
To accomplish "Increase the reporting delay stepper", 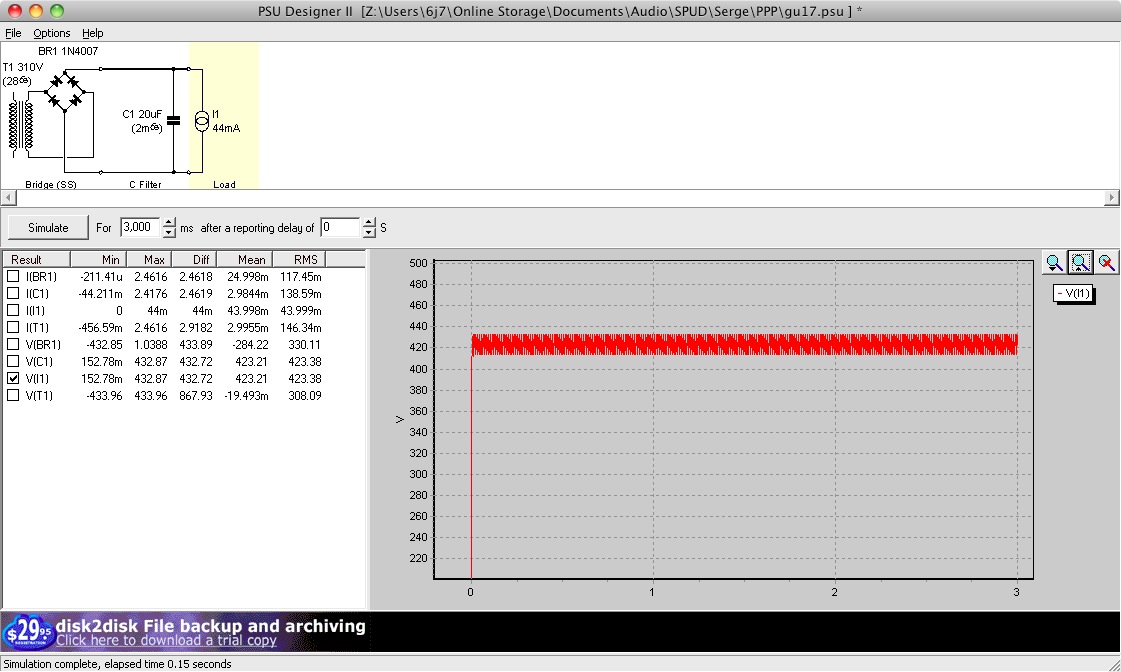I will point(369,222).
